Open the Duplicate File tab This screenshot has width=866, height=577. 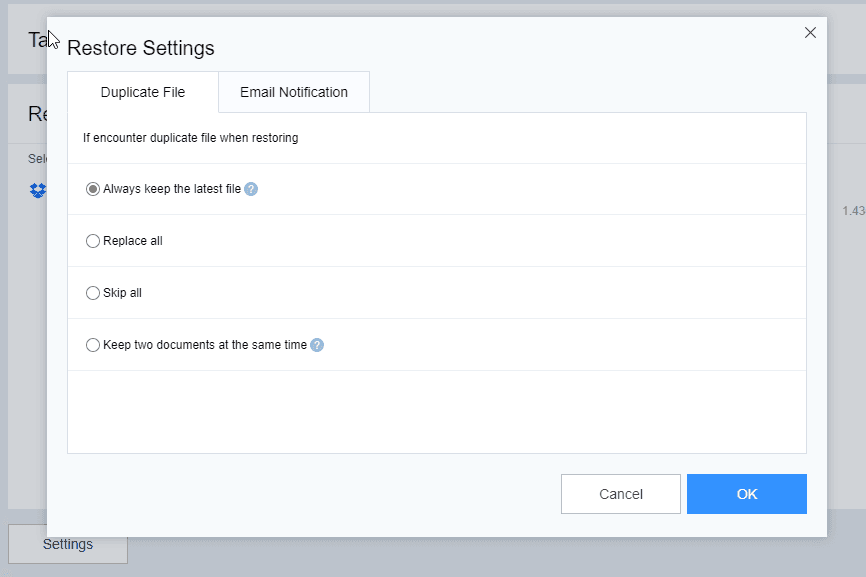[143, 92]
